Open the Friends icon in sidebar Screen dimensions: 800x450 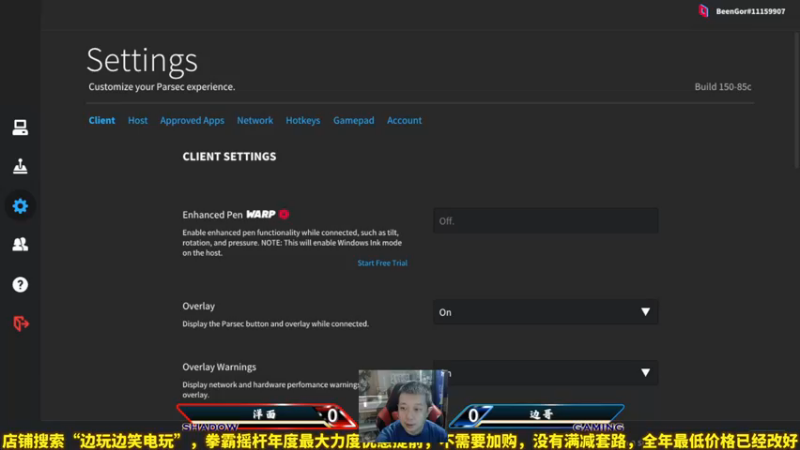click(20, 244)
